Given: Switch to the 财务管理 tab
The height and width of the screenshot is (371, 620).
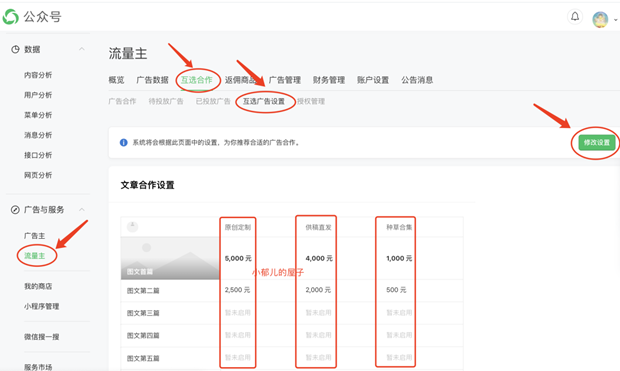Looking at the screenshot, I should (329, 80).
